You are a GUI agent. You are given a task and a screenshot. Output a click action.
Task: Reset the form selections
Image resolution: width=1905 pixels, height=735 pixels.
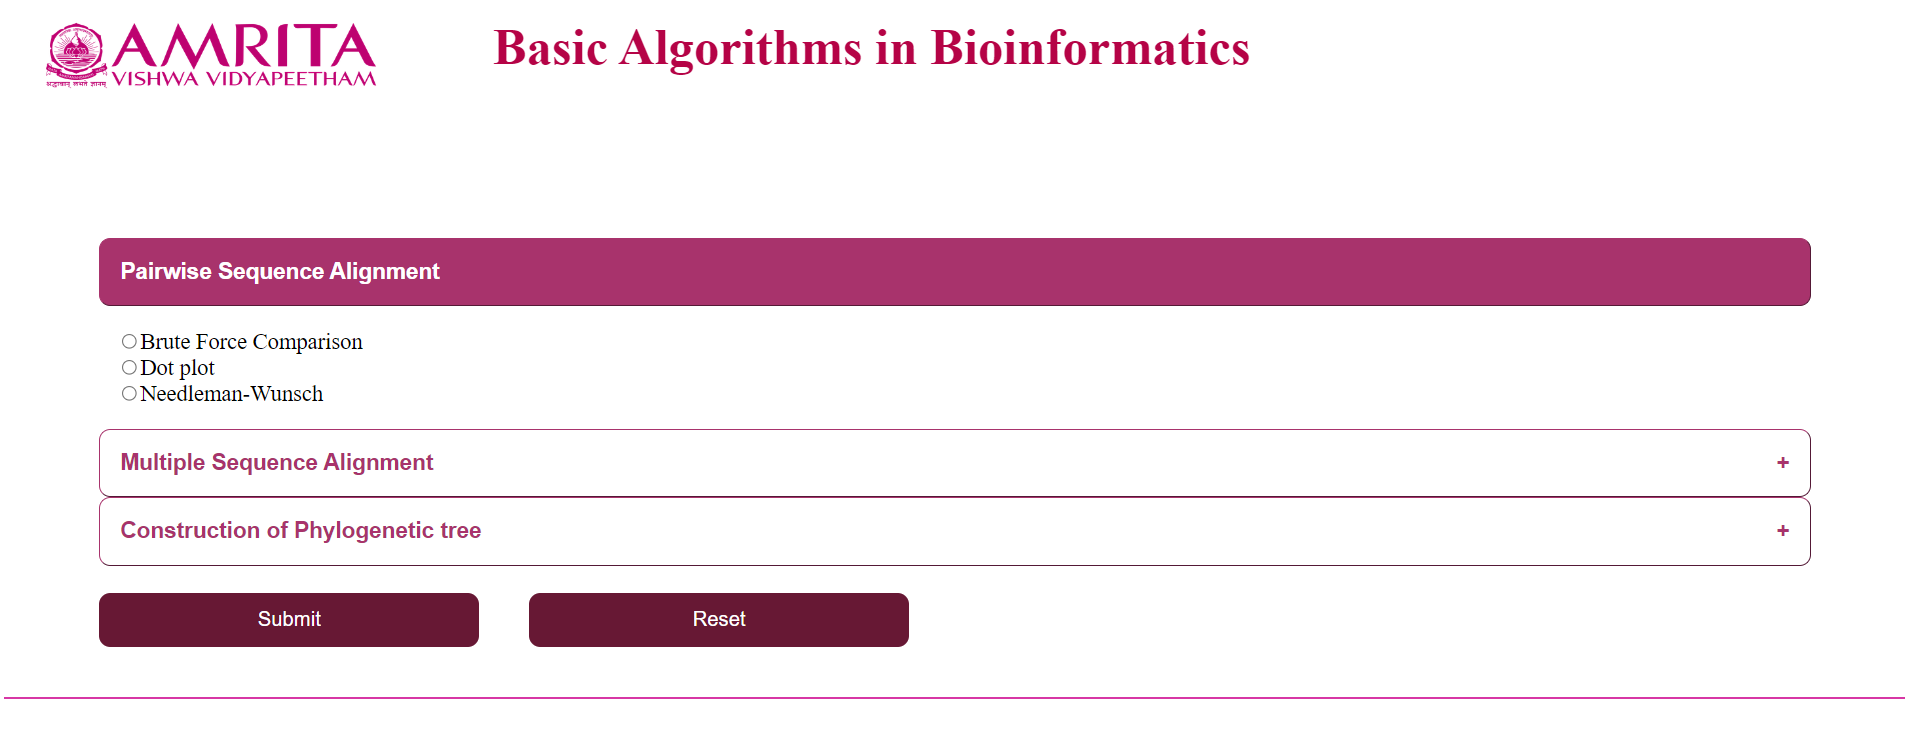[719, 620]
